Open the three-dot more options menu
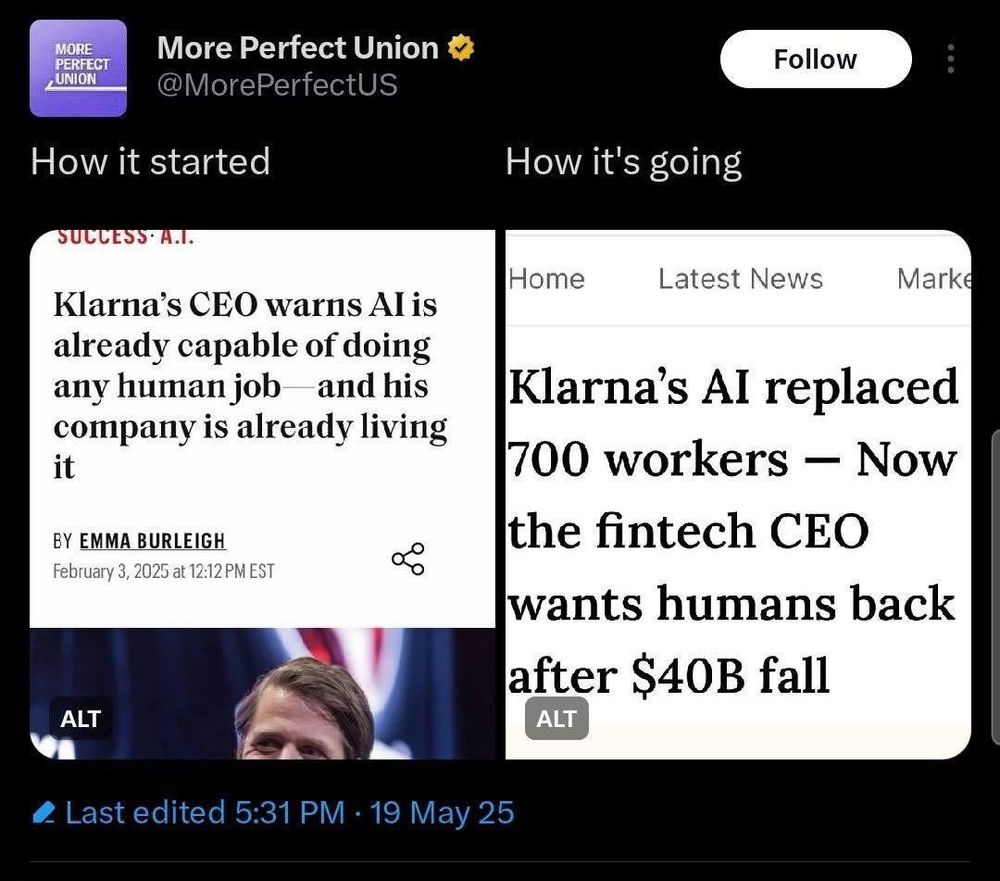1000x881 pixels. click(x=950, y=59)
